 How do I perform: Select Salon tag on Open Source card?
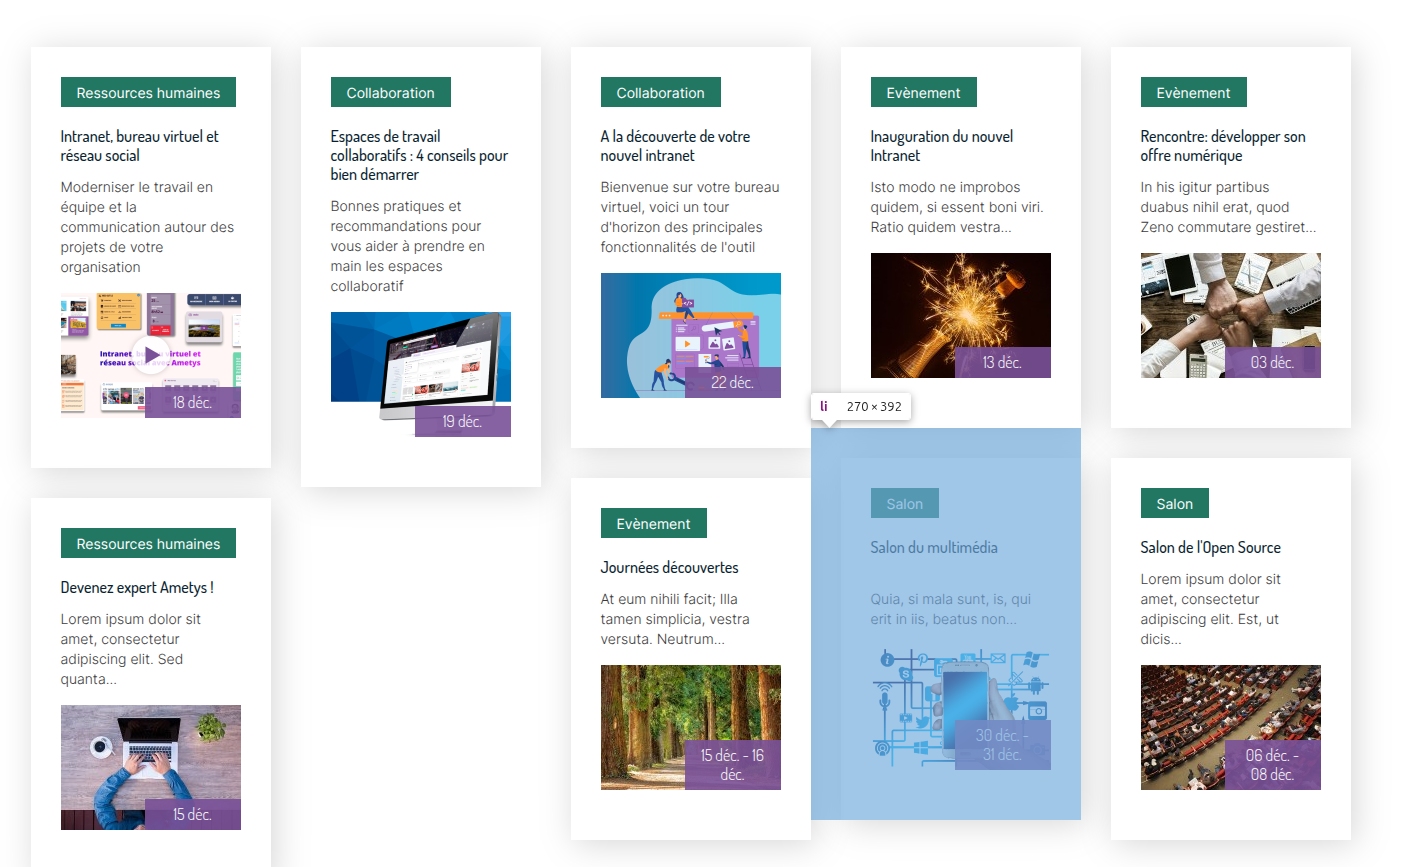click(1174, 504)
